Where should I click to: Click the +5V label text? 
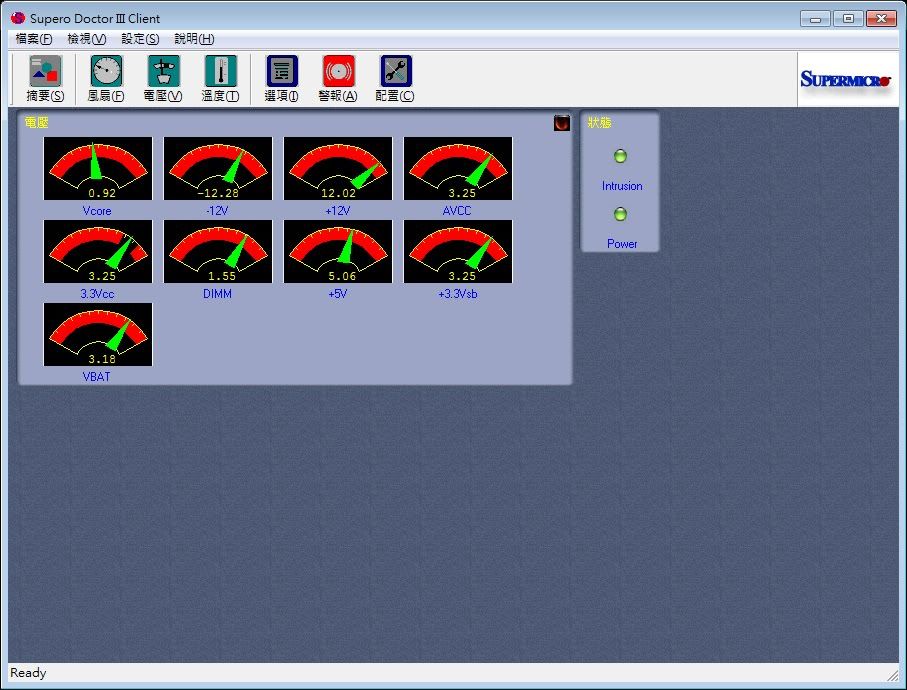click(338, 294)
